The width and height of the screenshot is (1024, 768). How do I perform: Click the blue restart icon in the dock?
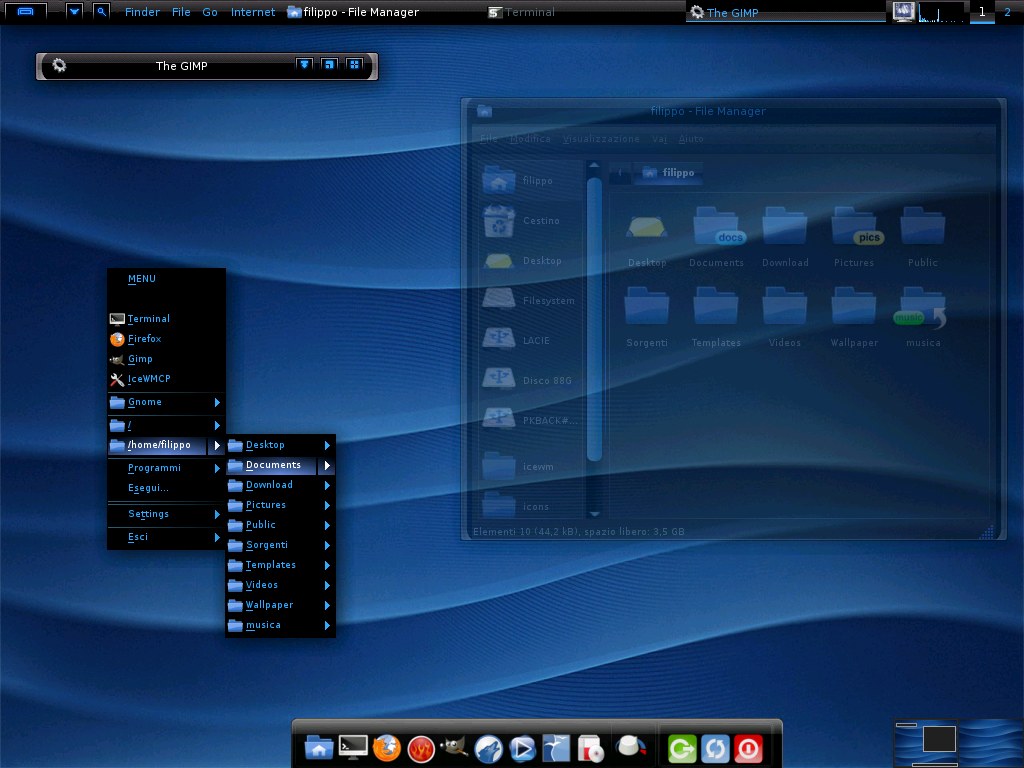pyautogui.click(x=715, y=749)
